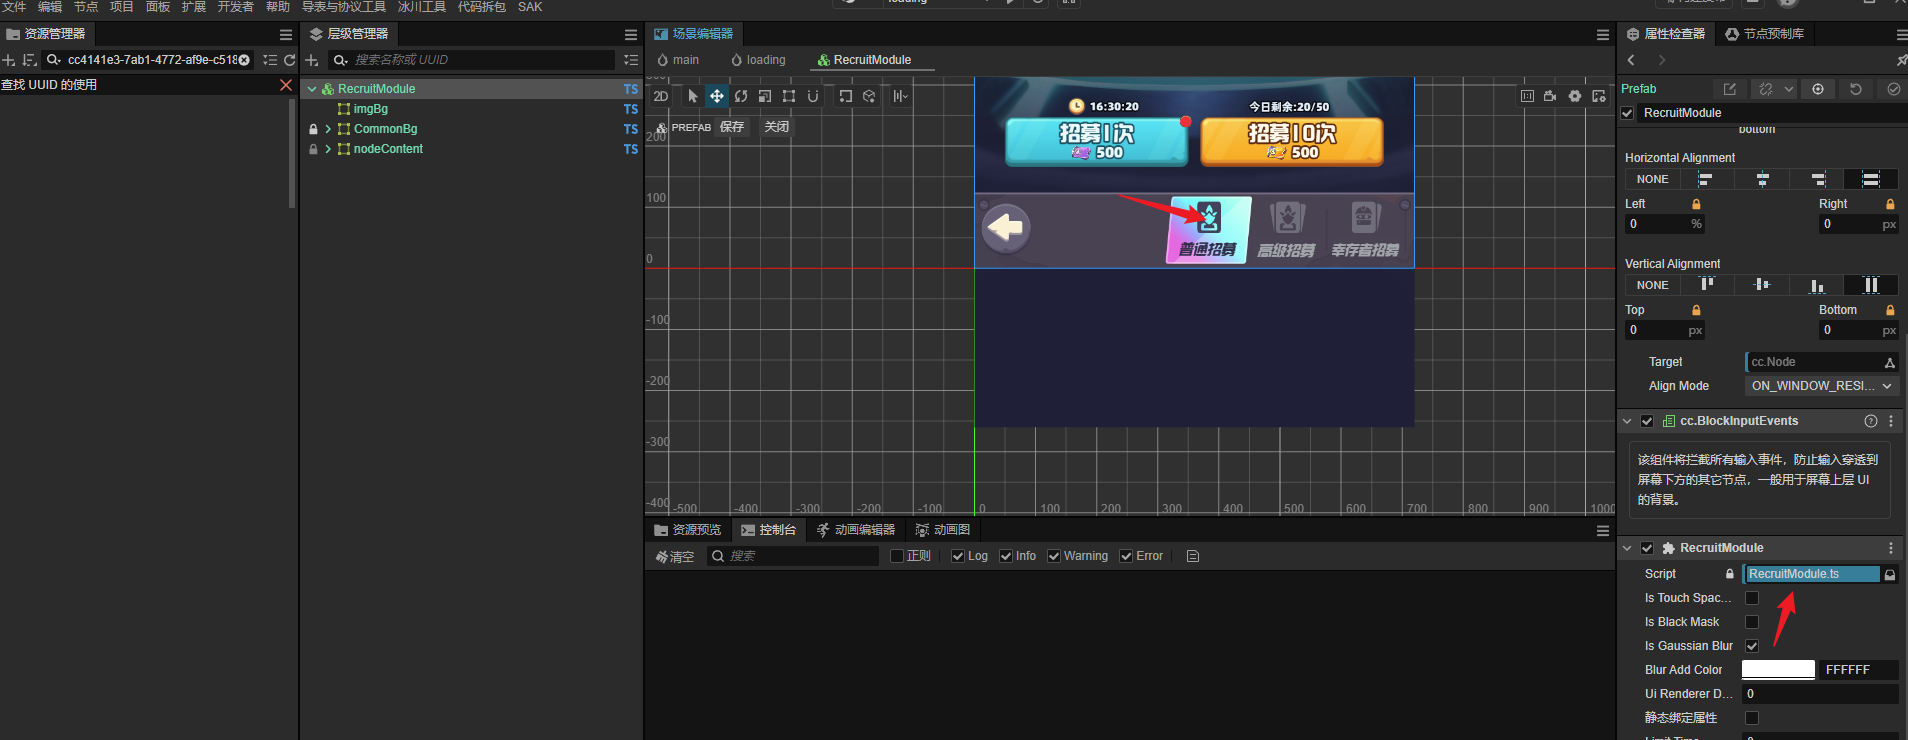Collapse the cc.BlockInputEvents component section
The width and height of the screenshot is (1908, 740).
coord(1627,421)
